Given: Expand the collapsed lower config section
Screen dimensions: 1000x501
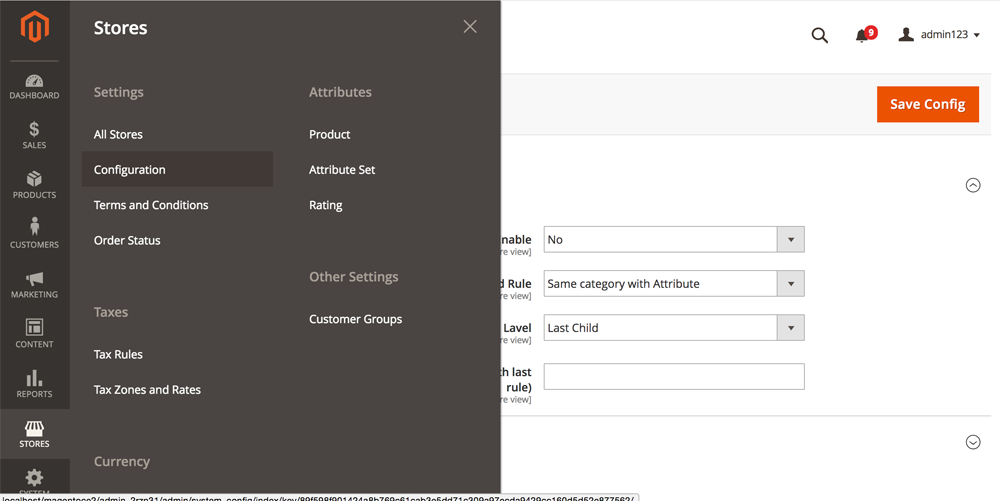Looking at the screenshot, I should pyautogui.click(x=973, y=442).
